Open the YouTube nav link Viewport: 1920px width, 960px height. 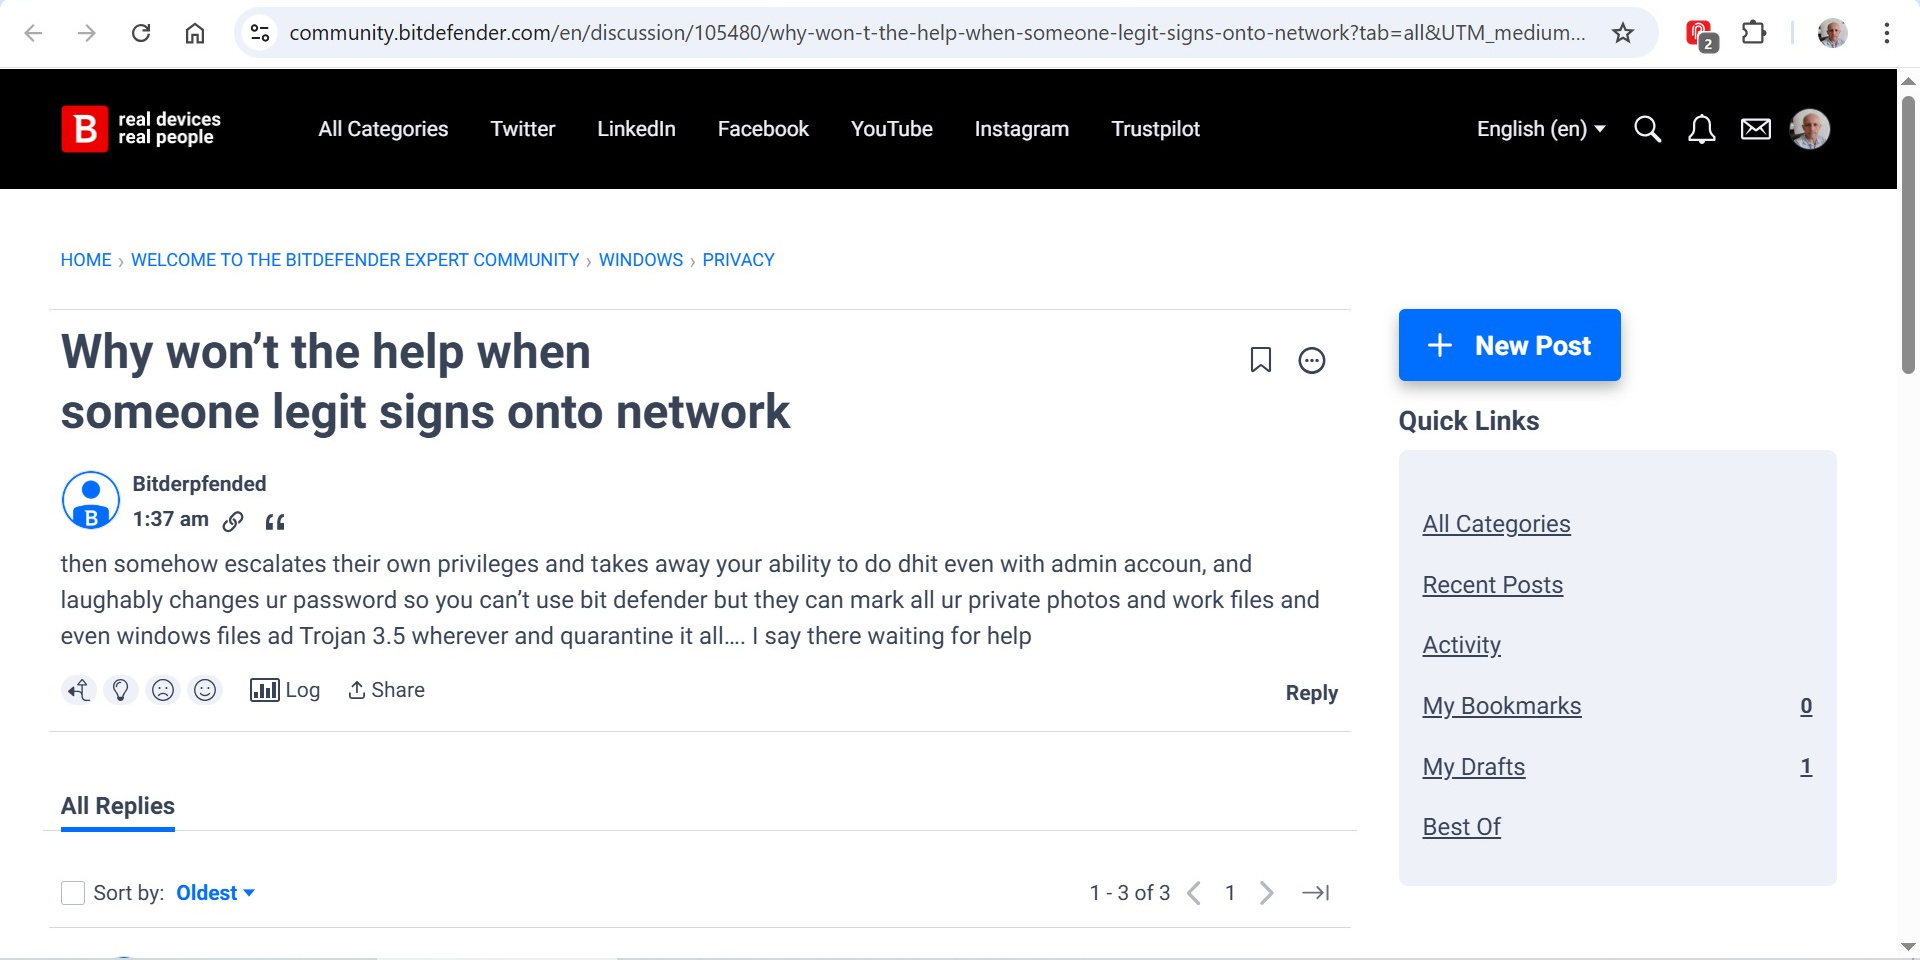click(892, 129)
